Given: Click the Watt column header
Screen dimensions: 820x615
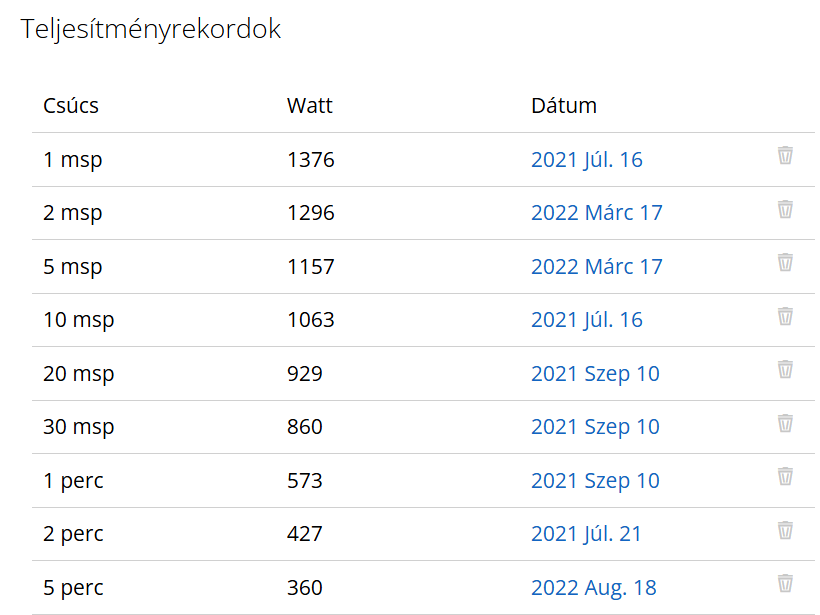Looking at the screenshot, I should (310, 106).
